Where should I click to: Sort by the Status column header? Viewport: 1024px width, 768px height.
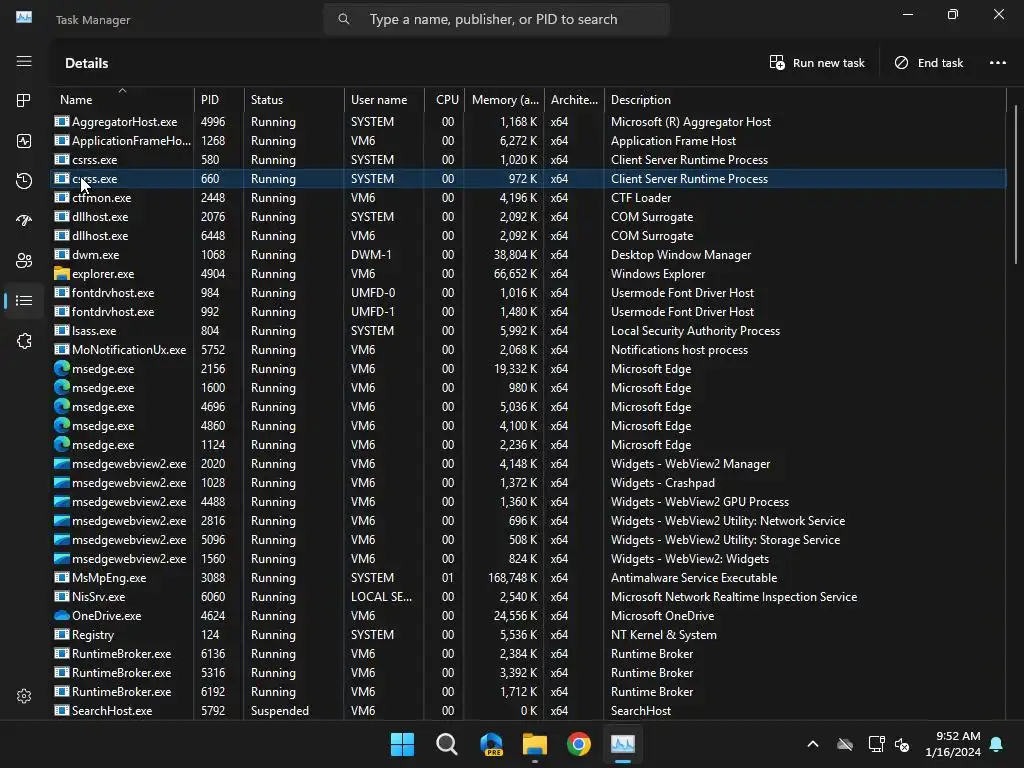point(294,99)
